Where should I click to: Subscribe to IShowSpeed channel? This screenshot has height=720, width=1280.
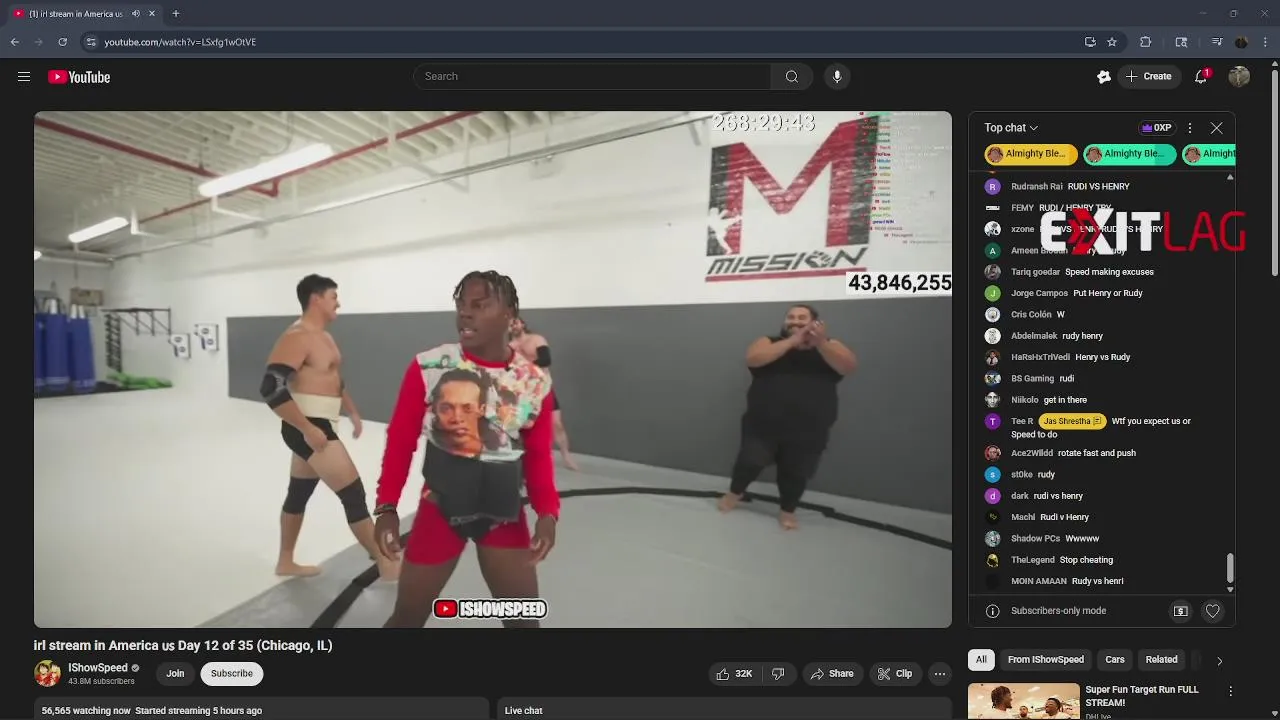[231, 674]
